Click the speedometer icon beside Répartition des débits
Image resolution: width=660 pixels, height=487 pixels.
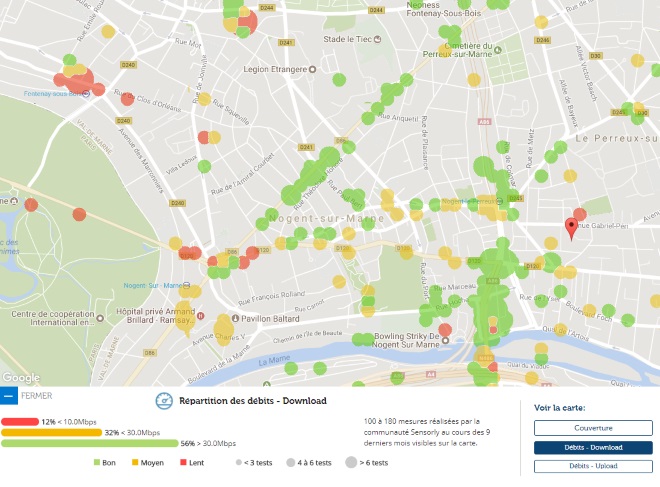tap(165, 401)
